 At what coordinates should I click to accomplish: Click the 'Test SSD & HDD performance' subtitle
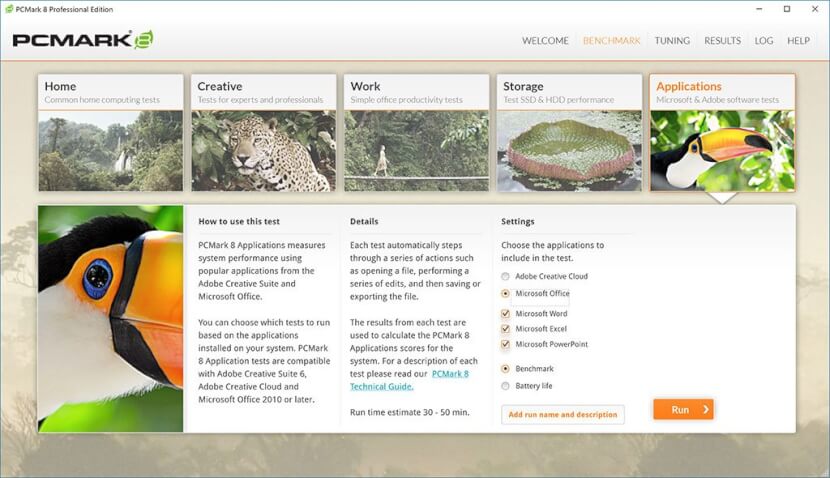click(558, 100)
